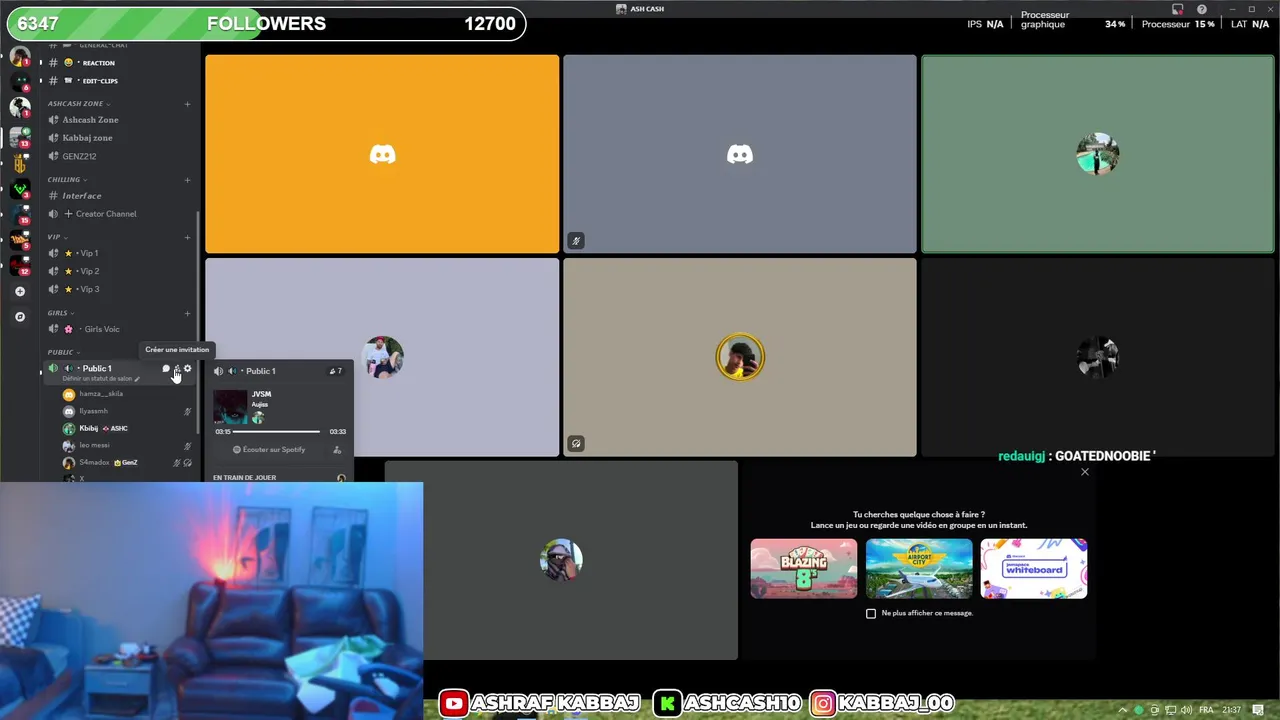Screen dimensions: 1280x720
Task: Open the golden crest server icon
Action: pyautogui.click(x=20, y=161)
